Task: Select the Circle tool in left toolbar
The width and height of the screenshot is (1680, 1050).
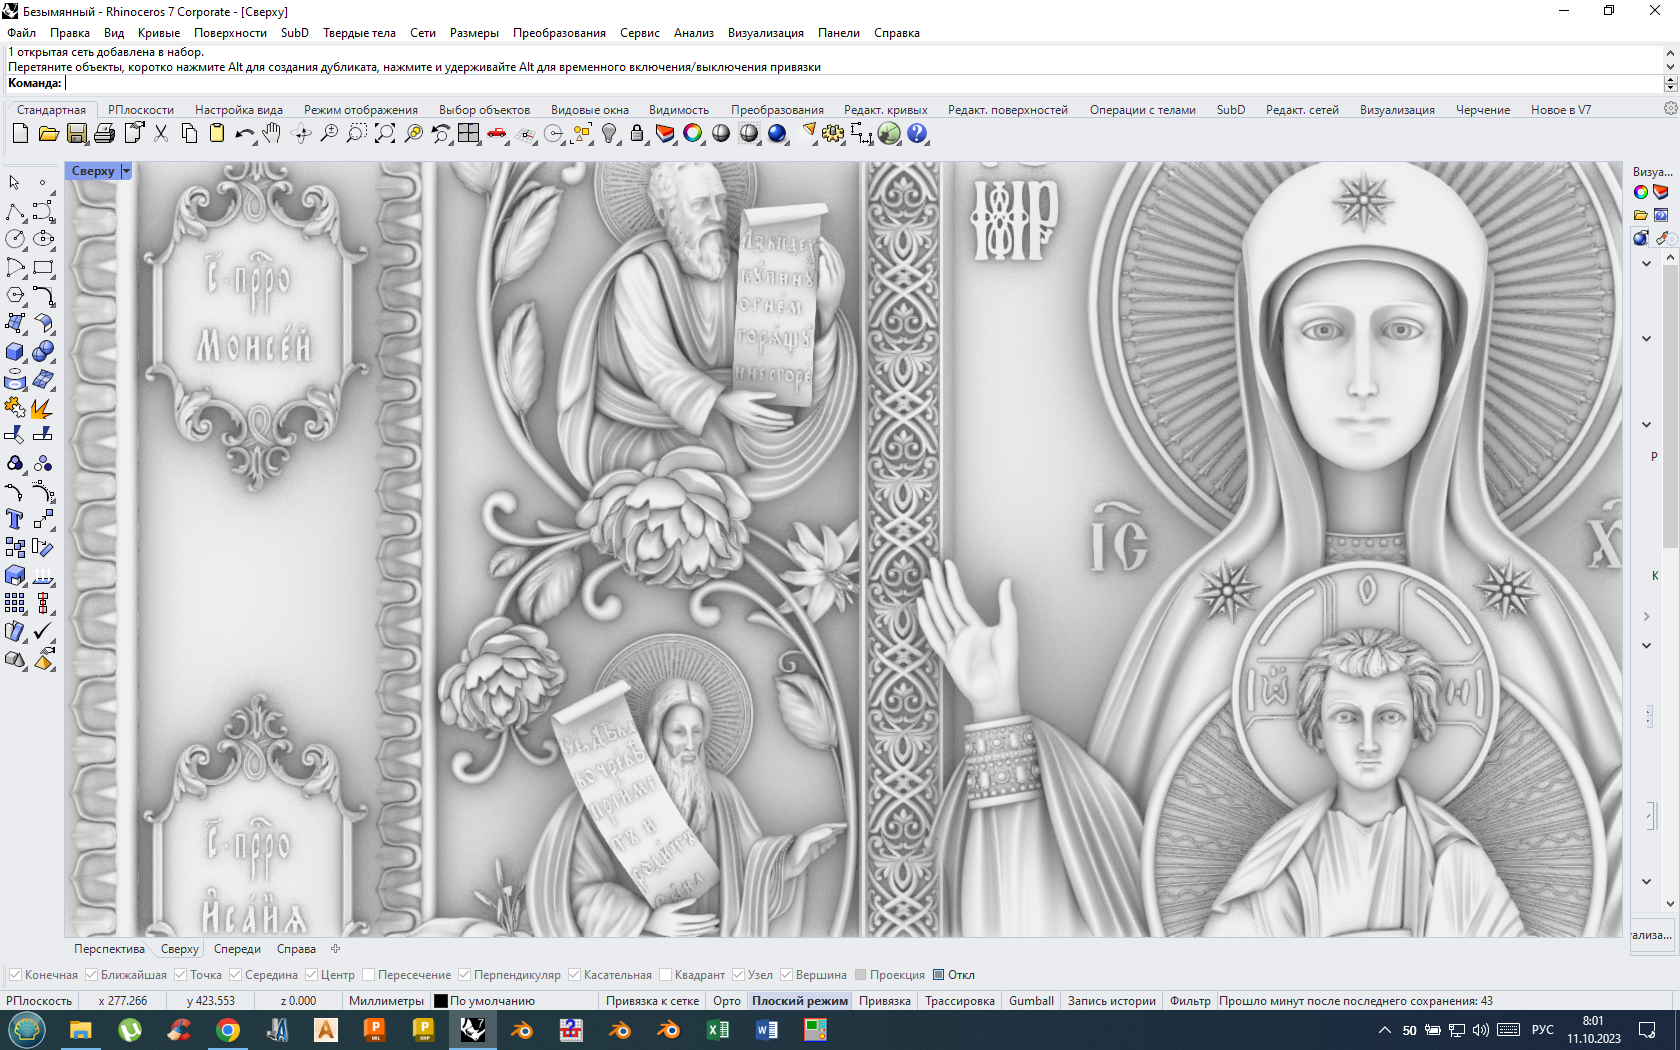Action: click(15, 239)
